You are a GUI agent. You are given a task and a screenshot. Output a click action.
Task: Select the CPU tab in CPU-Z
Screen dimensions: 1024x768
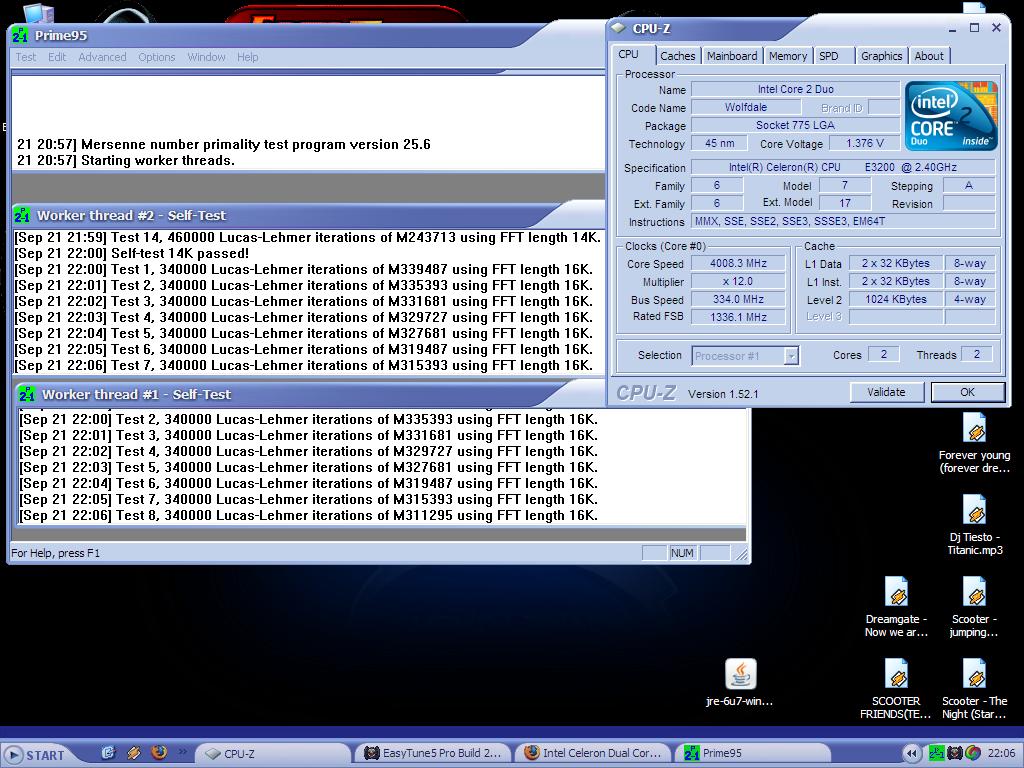[x=628, y=55]
